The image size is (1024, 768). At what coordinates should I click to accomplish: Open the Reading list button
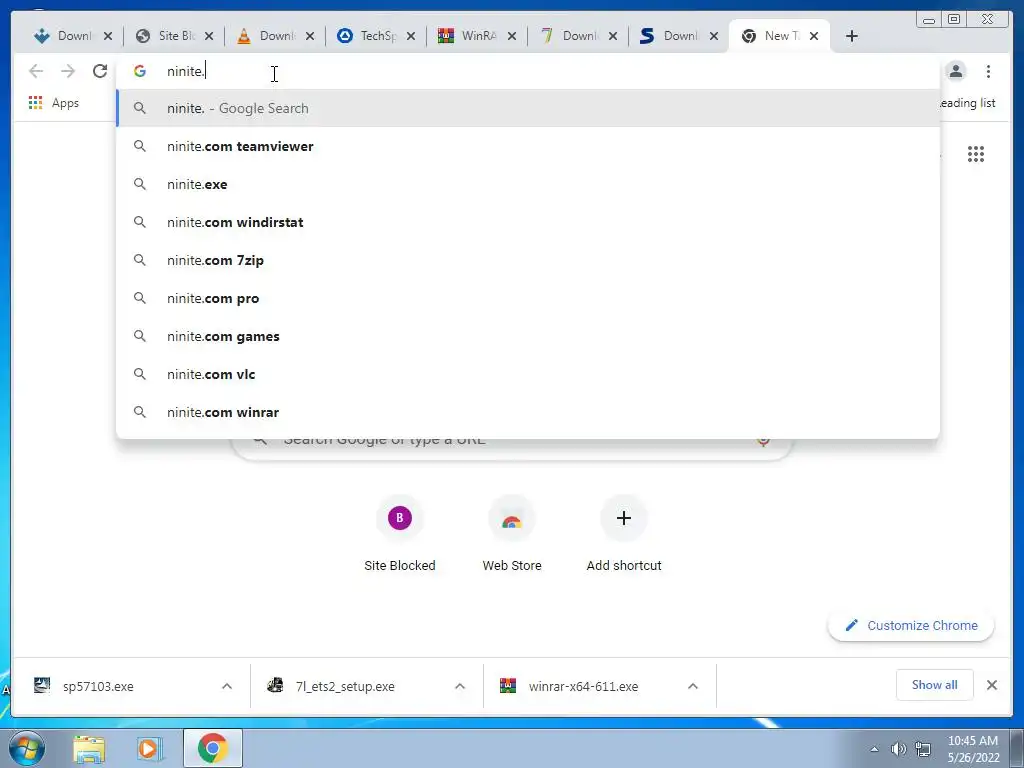click(x=967, y=103)
